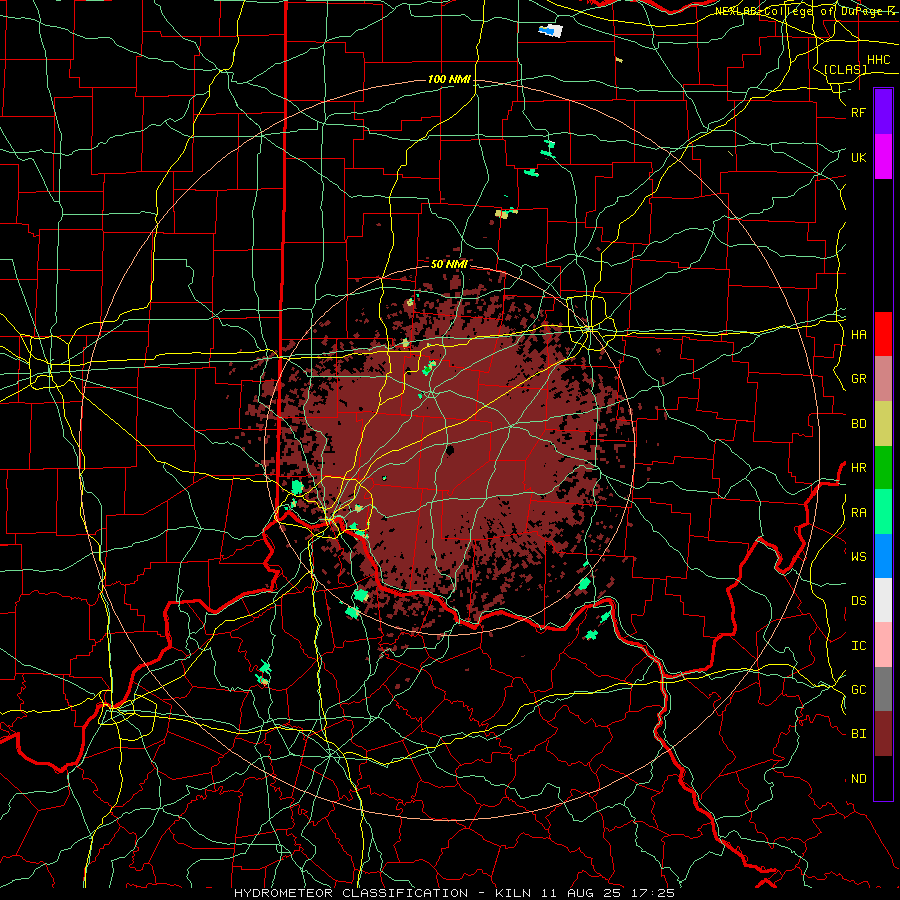Click the "IC" legend label
Image resolution: width=900 pixels, height=900 pixels.
[859, 646]
